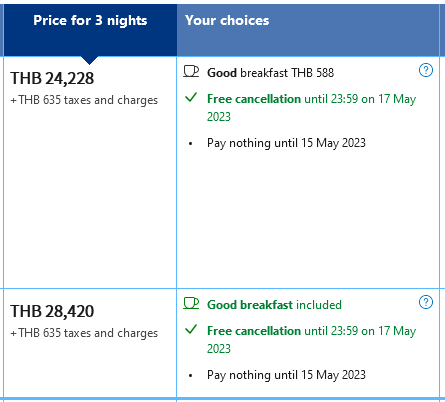Click the help icon for THB 24,228 option
The width and height of the screenshot is (445, 402).
(426, 70)
